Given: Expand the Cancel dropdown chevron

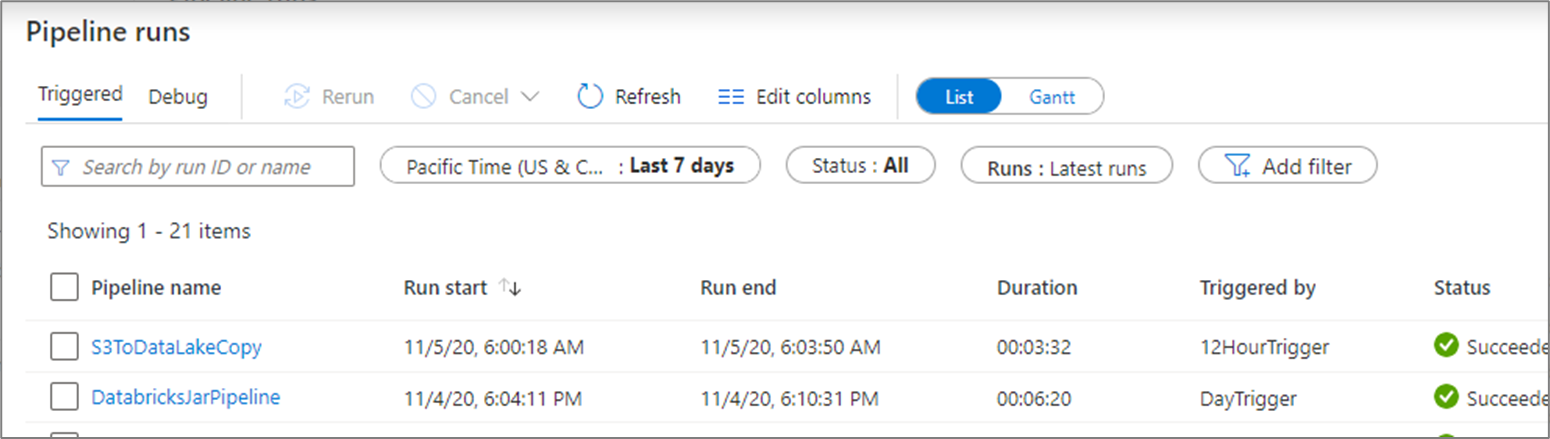Looking at the screenshot, I should click(530, 96).
